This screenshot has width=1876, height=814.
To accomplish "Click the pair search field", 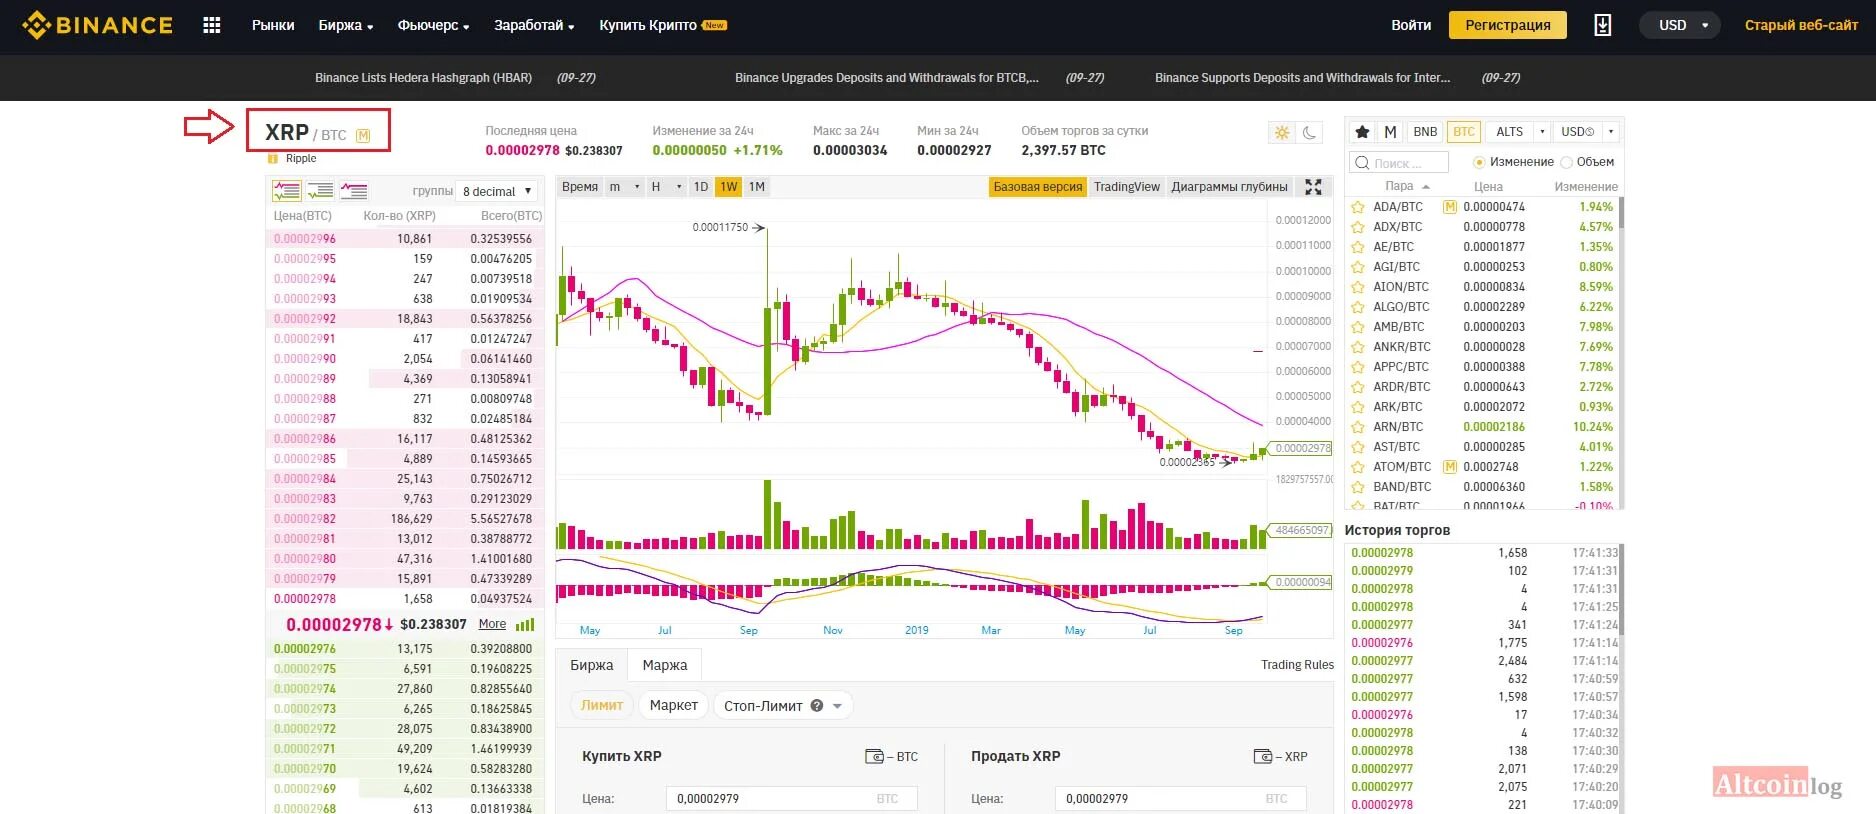I will pos(1399,162).
